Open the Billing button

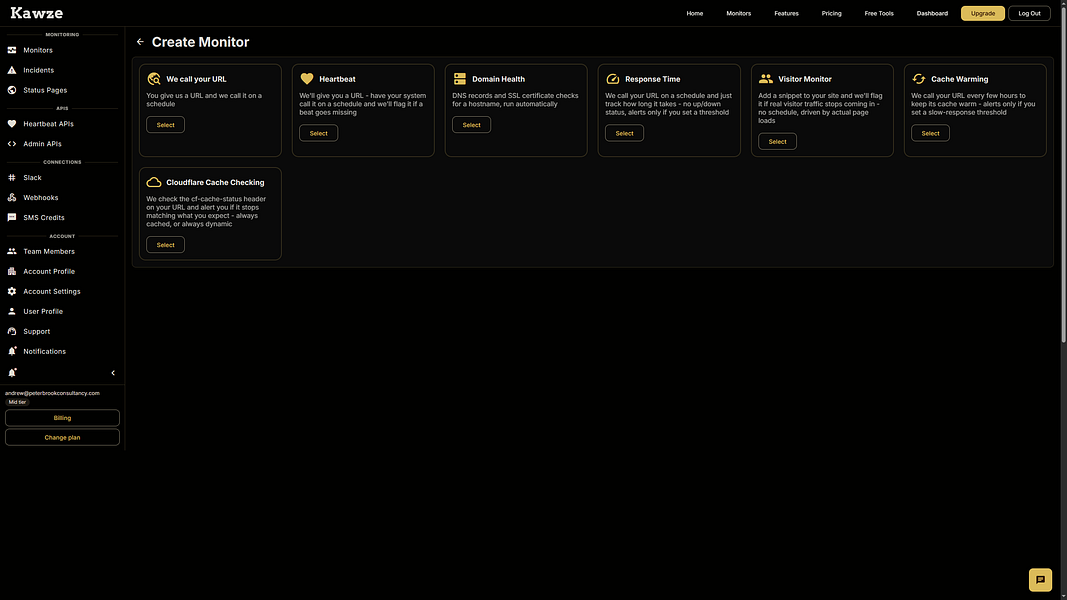(x=62, y=418)
